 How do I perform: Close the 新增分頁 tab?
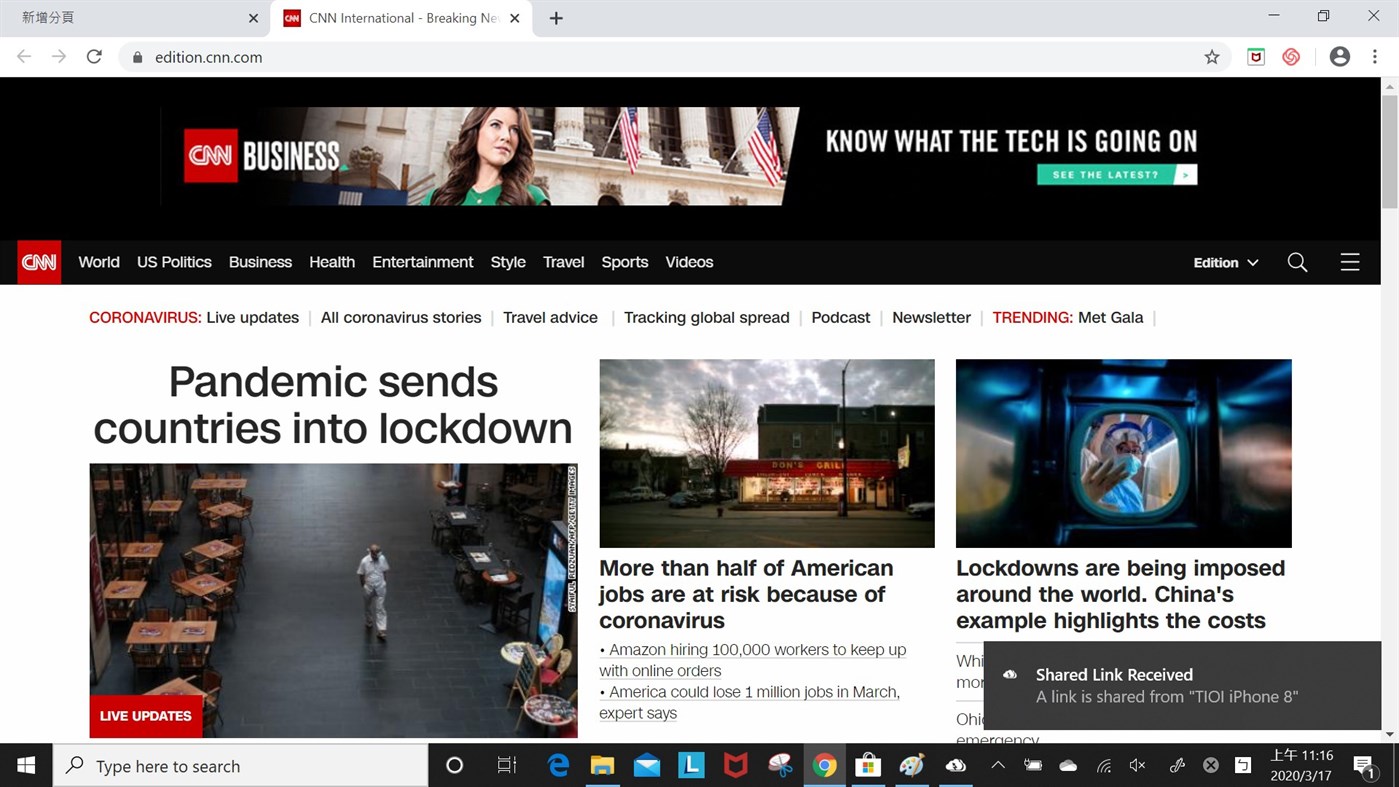tap(253, 18)
